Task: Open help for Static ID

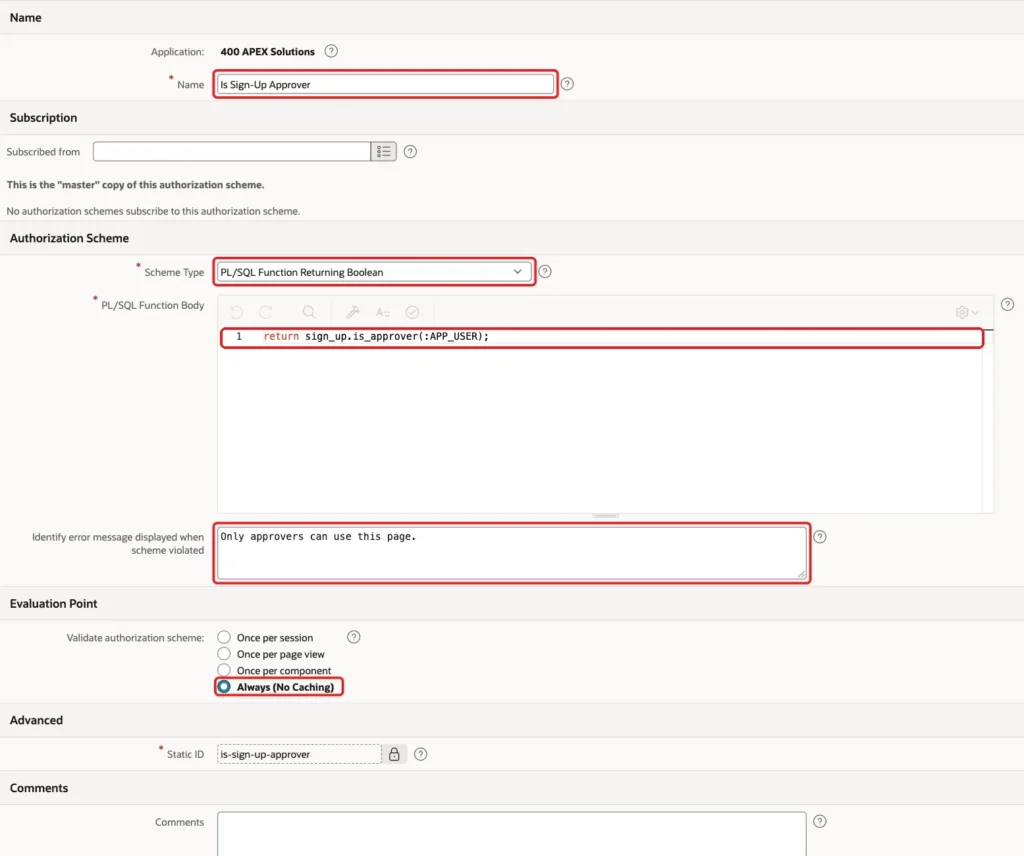Action: tap(421, 754)
